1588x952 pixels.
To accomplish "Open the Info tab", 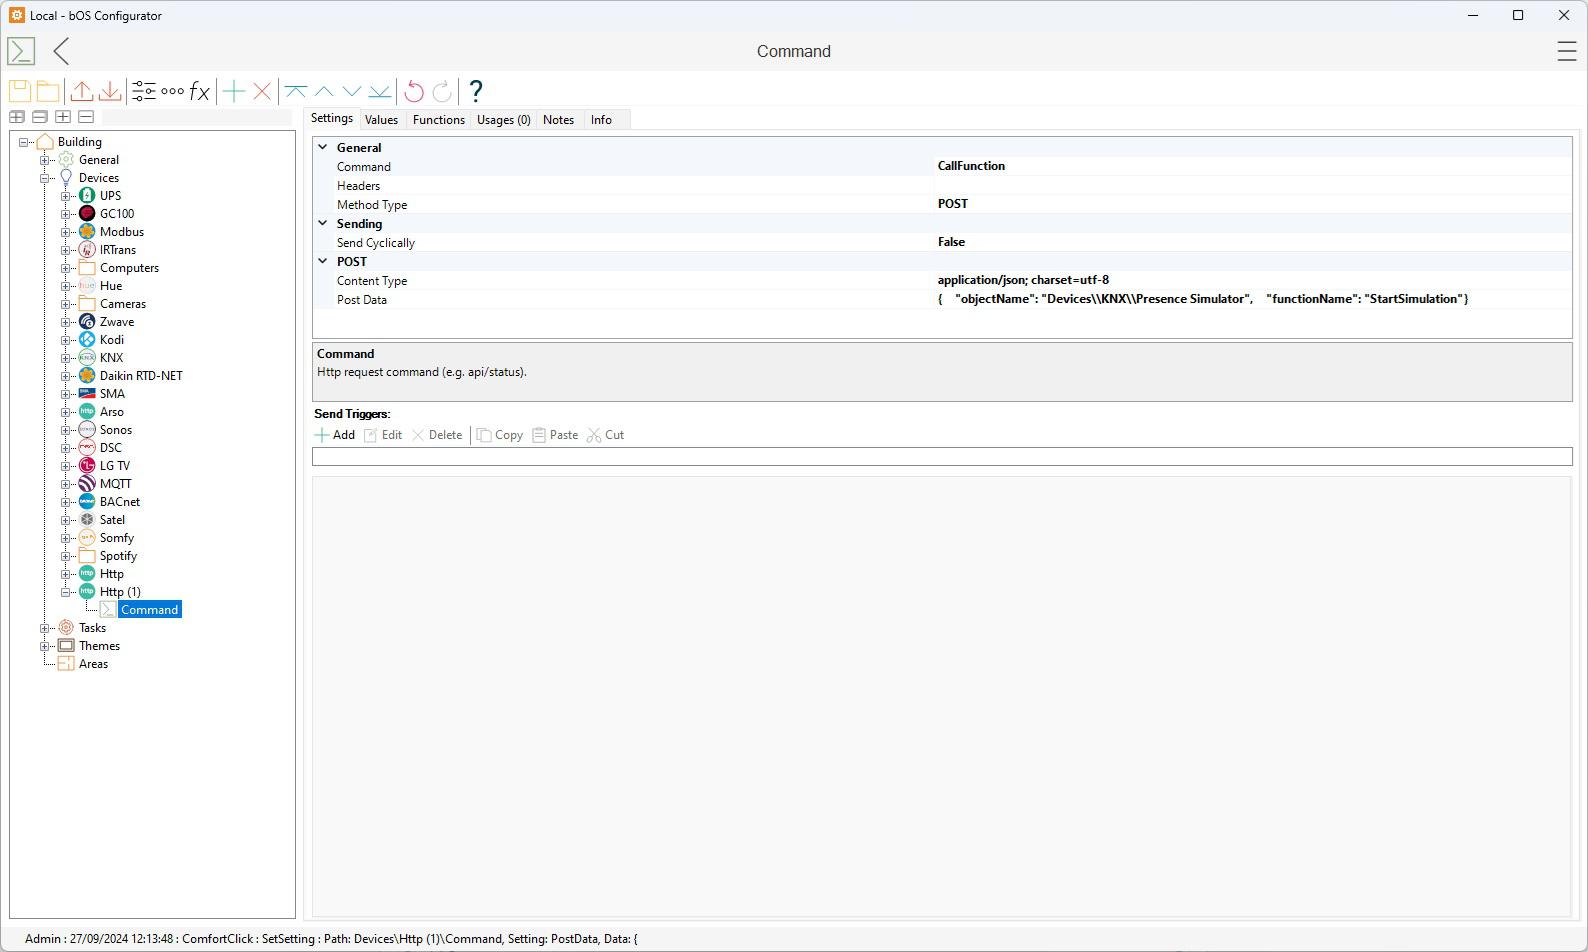I will coord(601,120).
